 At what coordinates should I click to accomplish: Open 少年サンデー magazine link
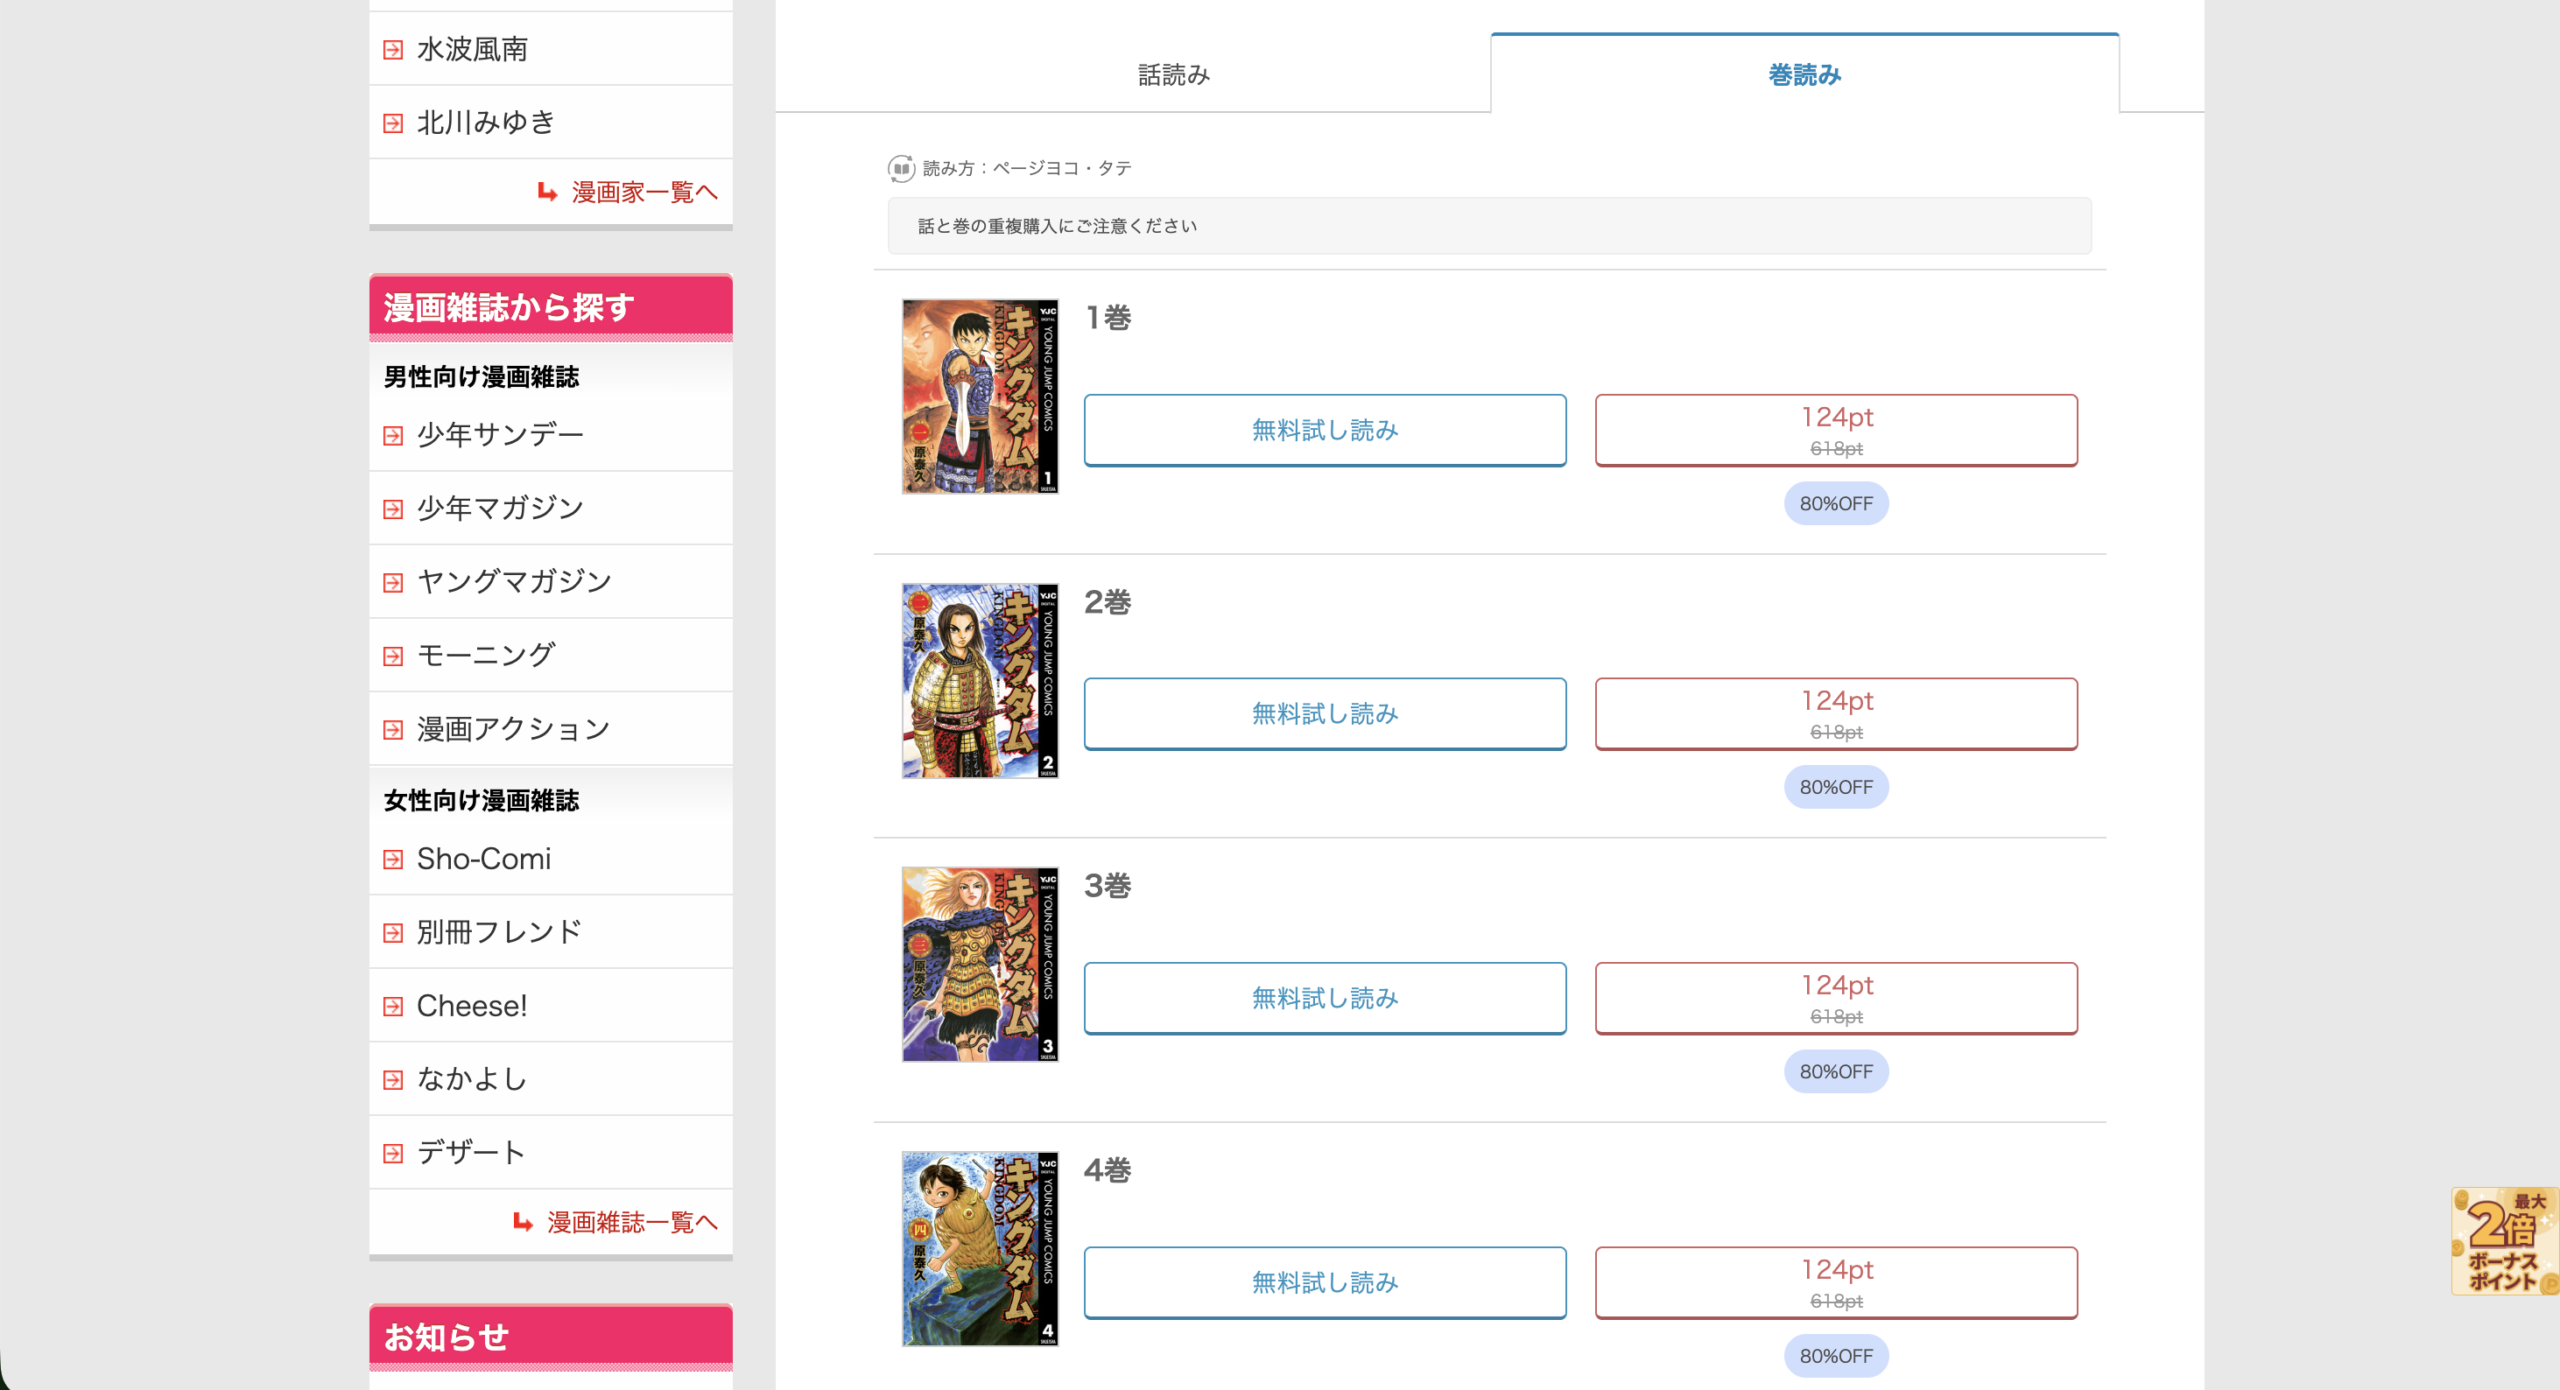pyautogui.click(x=500, y=435)
